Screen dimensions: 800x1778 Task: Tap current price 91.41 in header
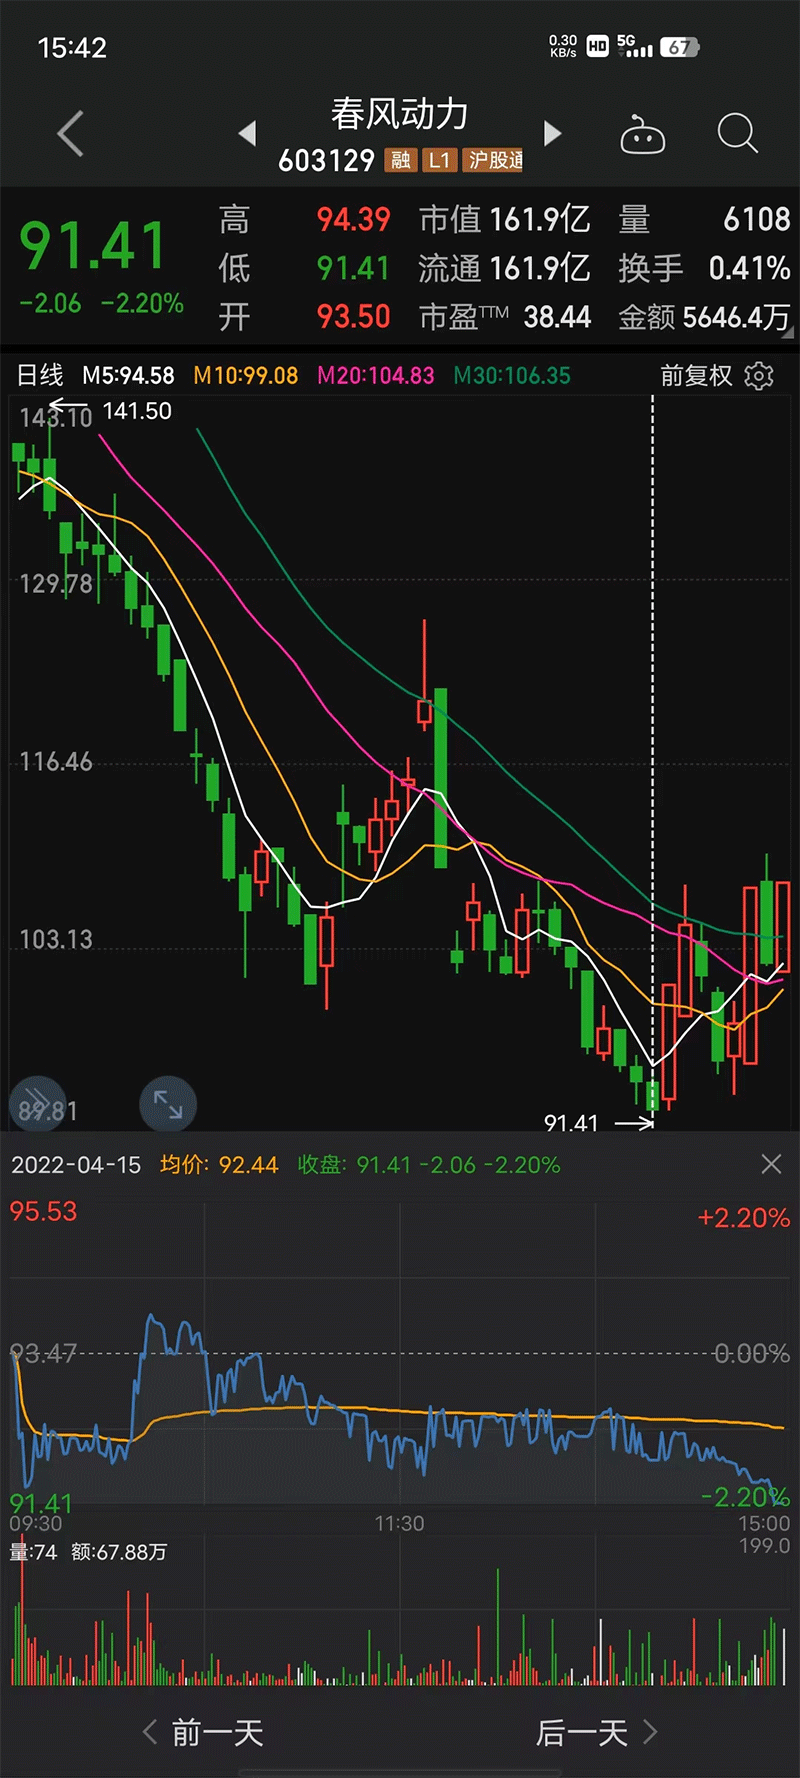point(93,246)
